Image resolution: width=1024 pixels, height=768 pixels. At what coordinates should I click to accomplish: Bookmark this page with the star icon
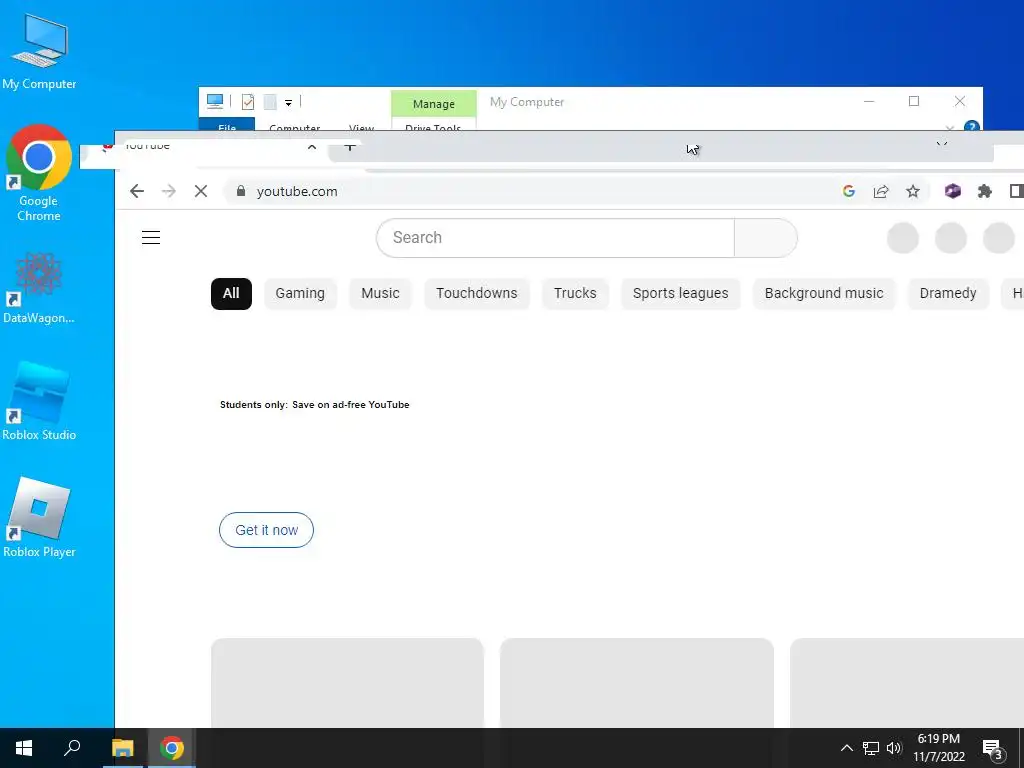point(912,191)
